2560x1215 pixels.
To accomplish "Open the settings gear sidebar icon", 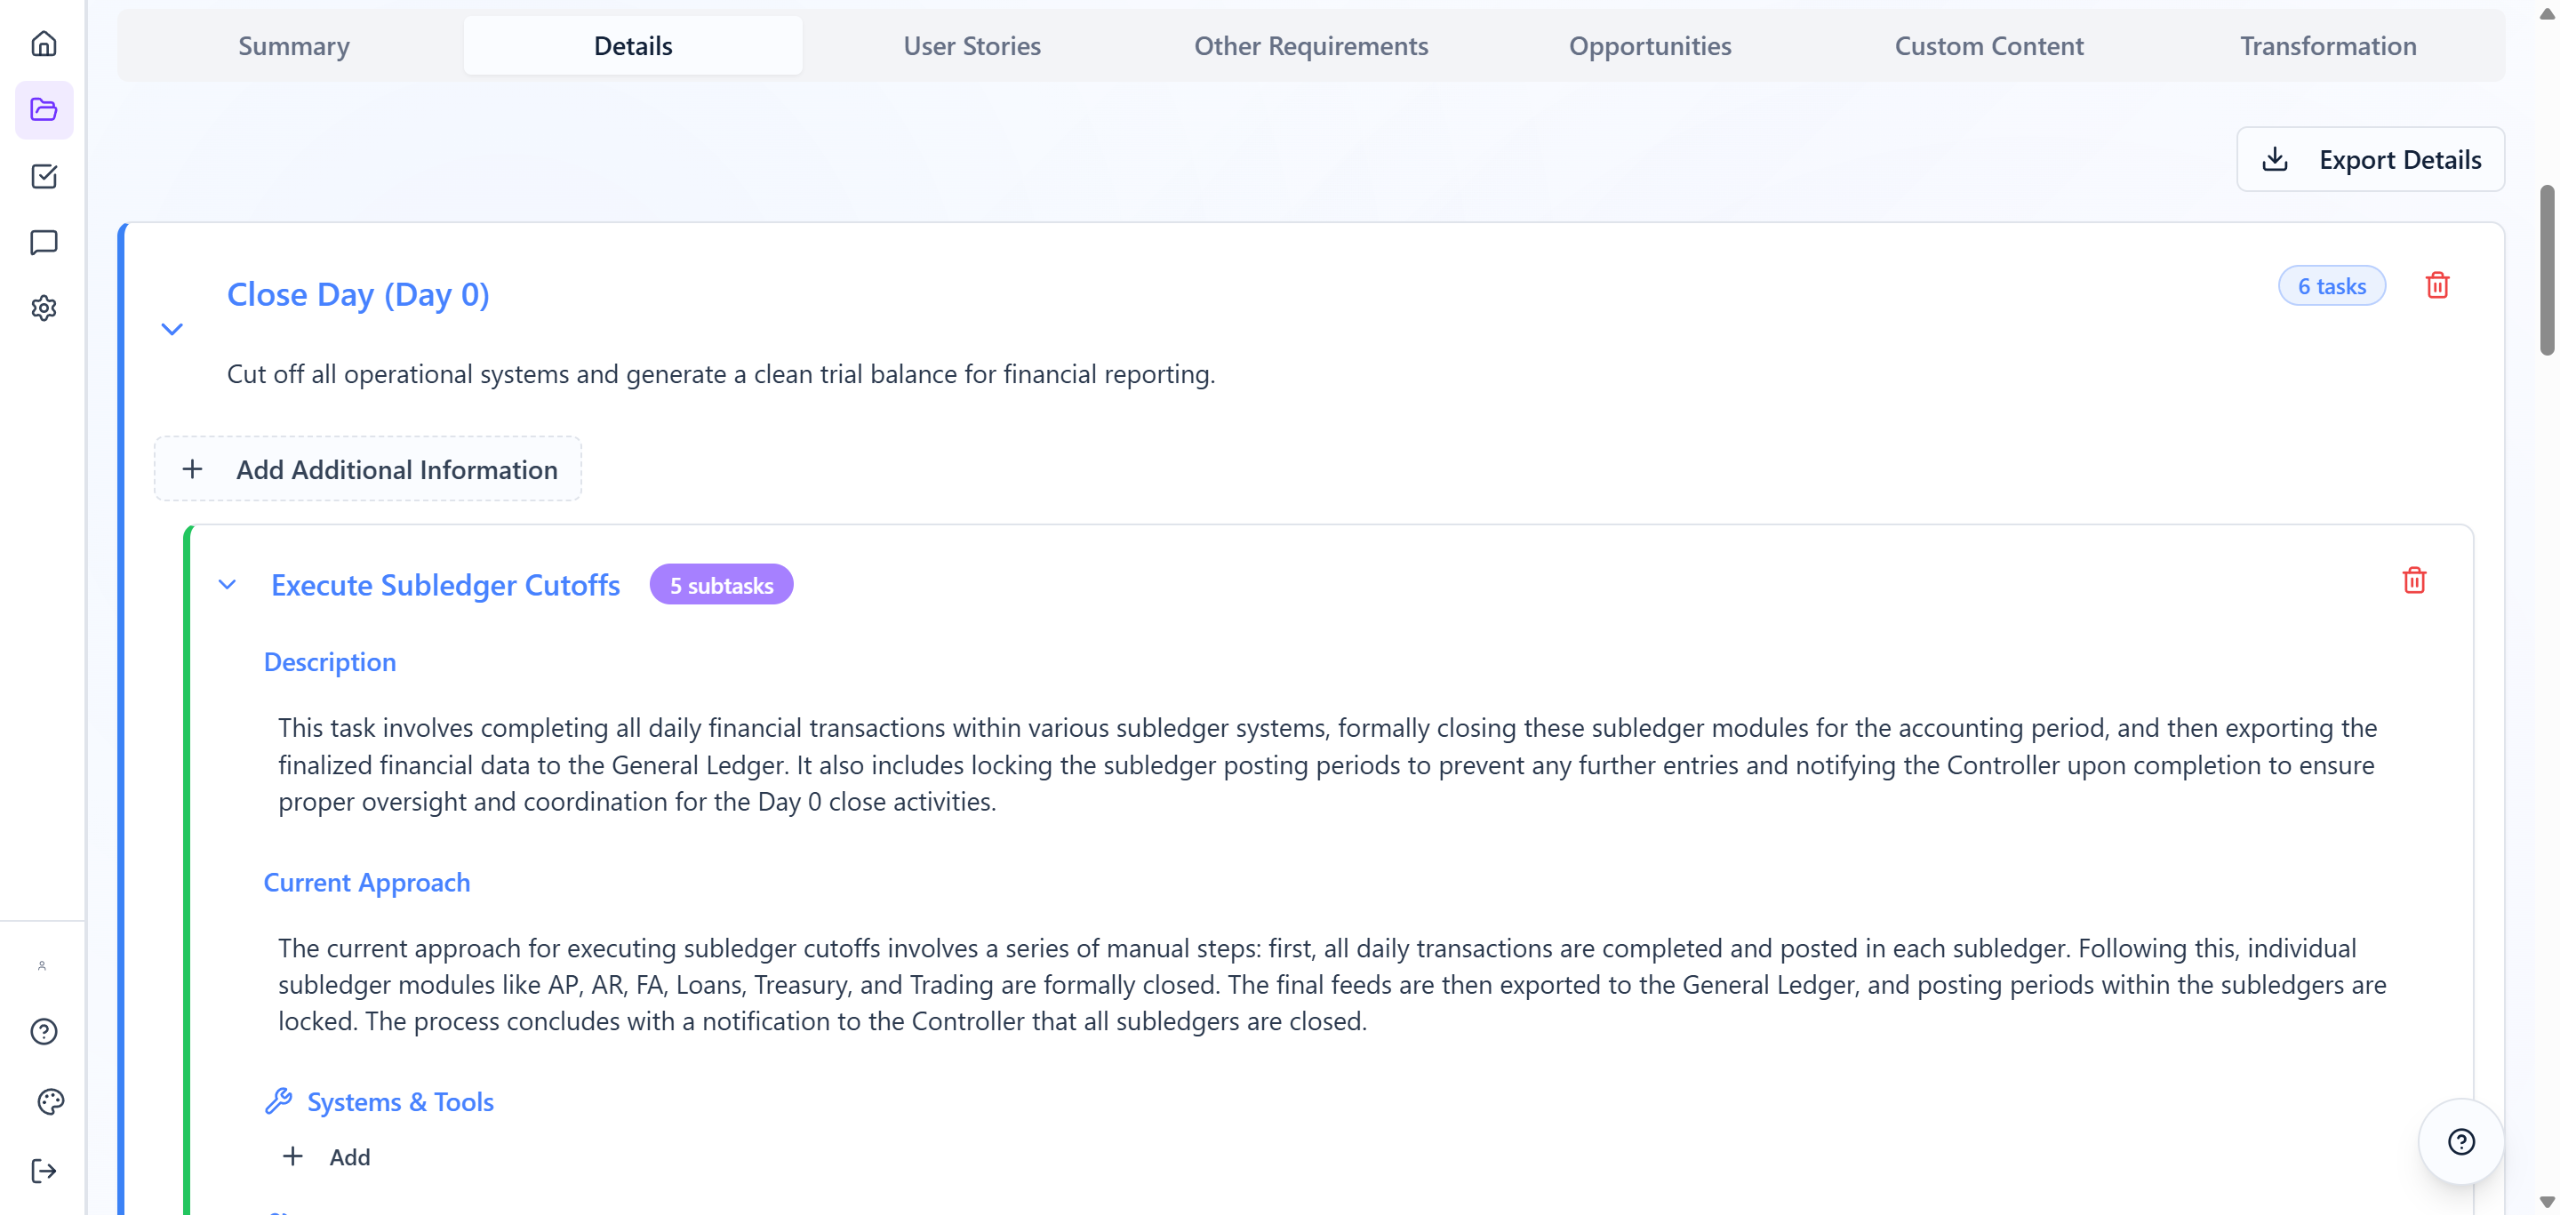I will [44, 308].
